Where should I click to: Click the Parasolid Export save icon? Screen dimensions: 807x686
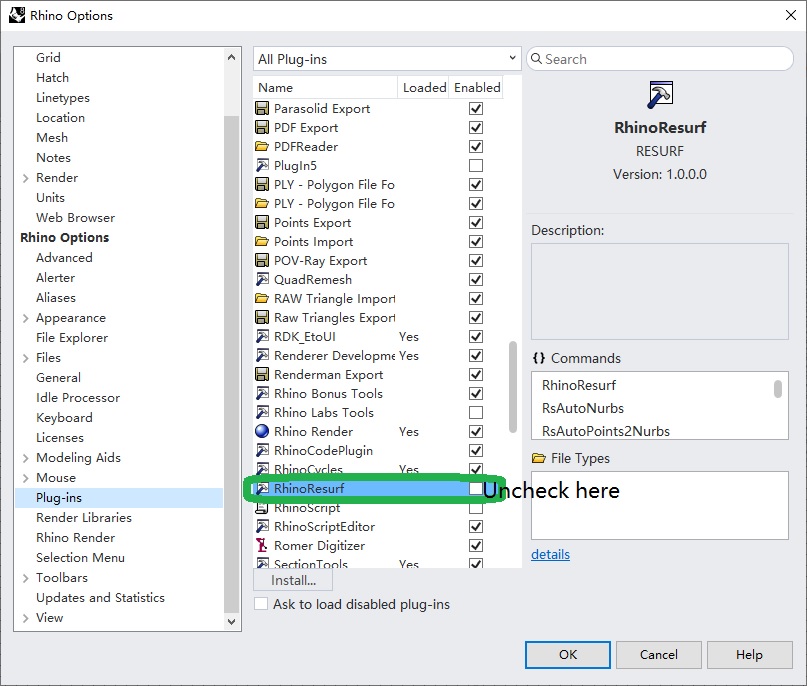pos(262,109)
